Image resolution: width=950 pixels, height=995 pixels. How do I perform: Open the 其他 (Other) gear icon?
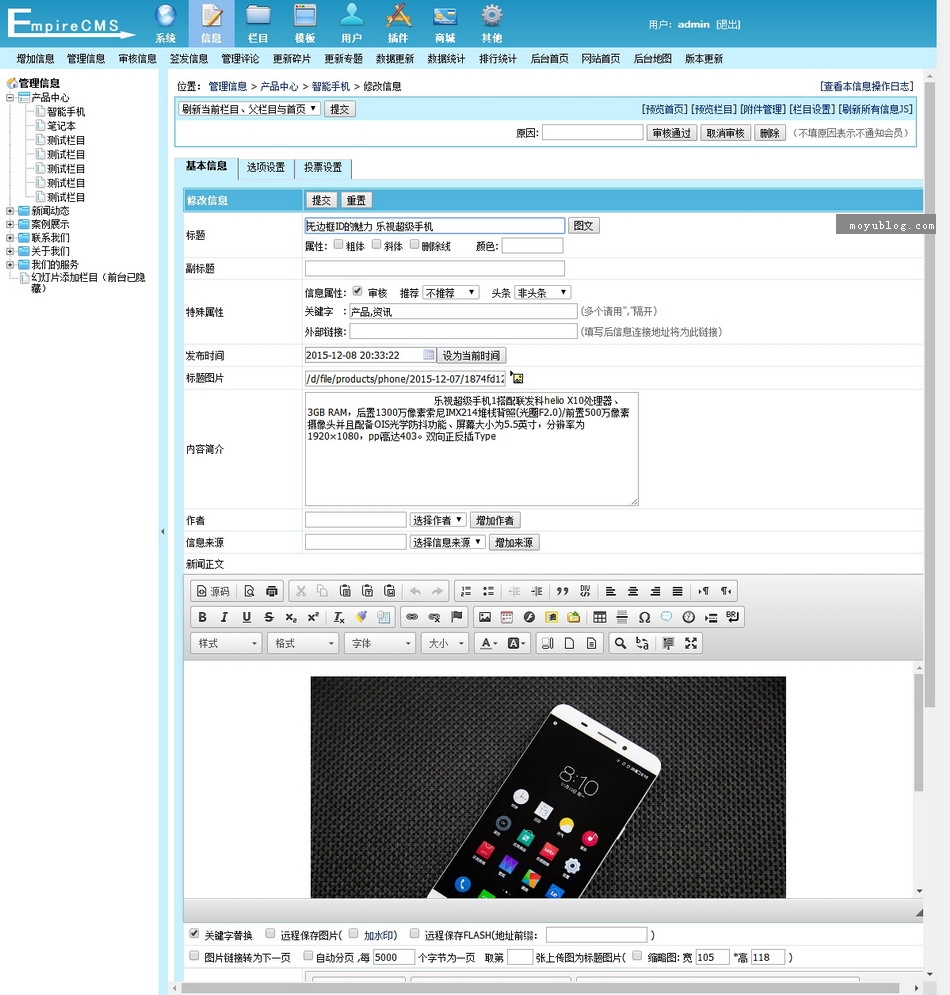point(491,23)
